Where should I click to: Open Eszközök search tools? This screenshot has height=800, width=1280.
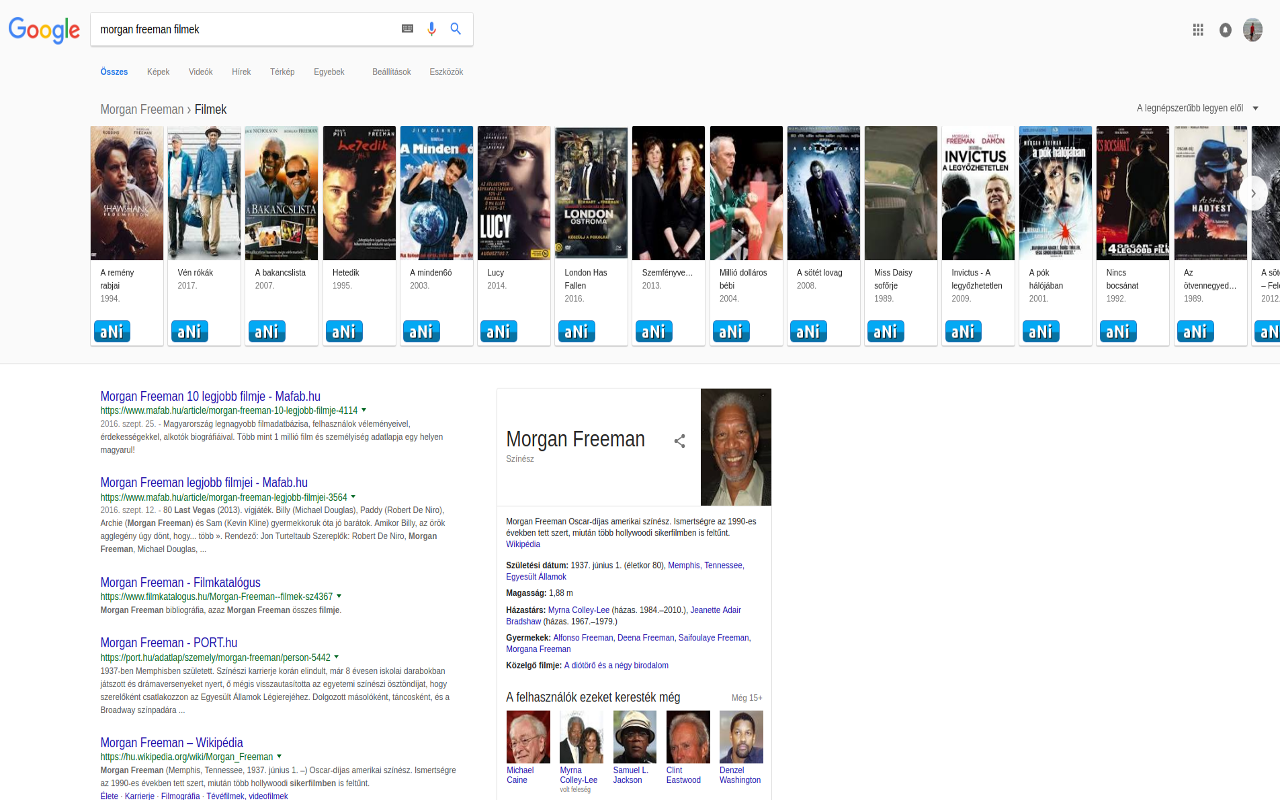click(x=446, y=72)
